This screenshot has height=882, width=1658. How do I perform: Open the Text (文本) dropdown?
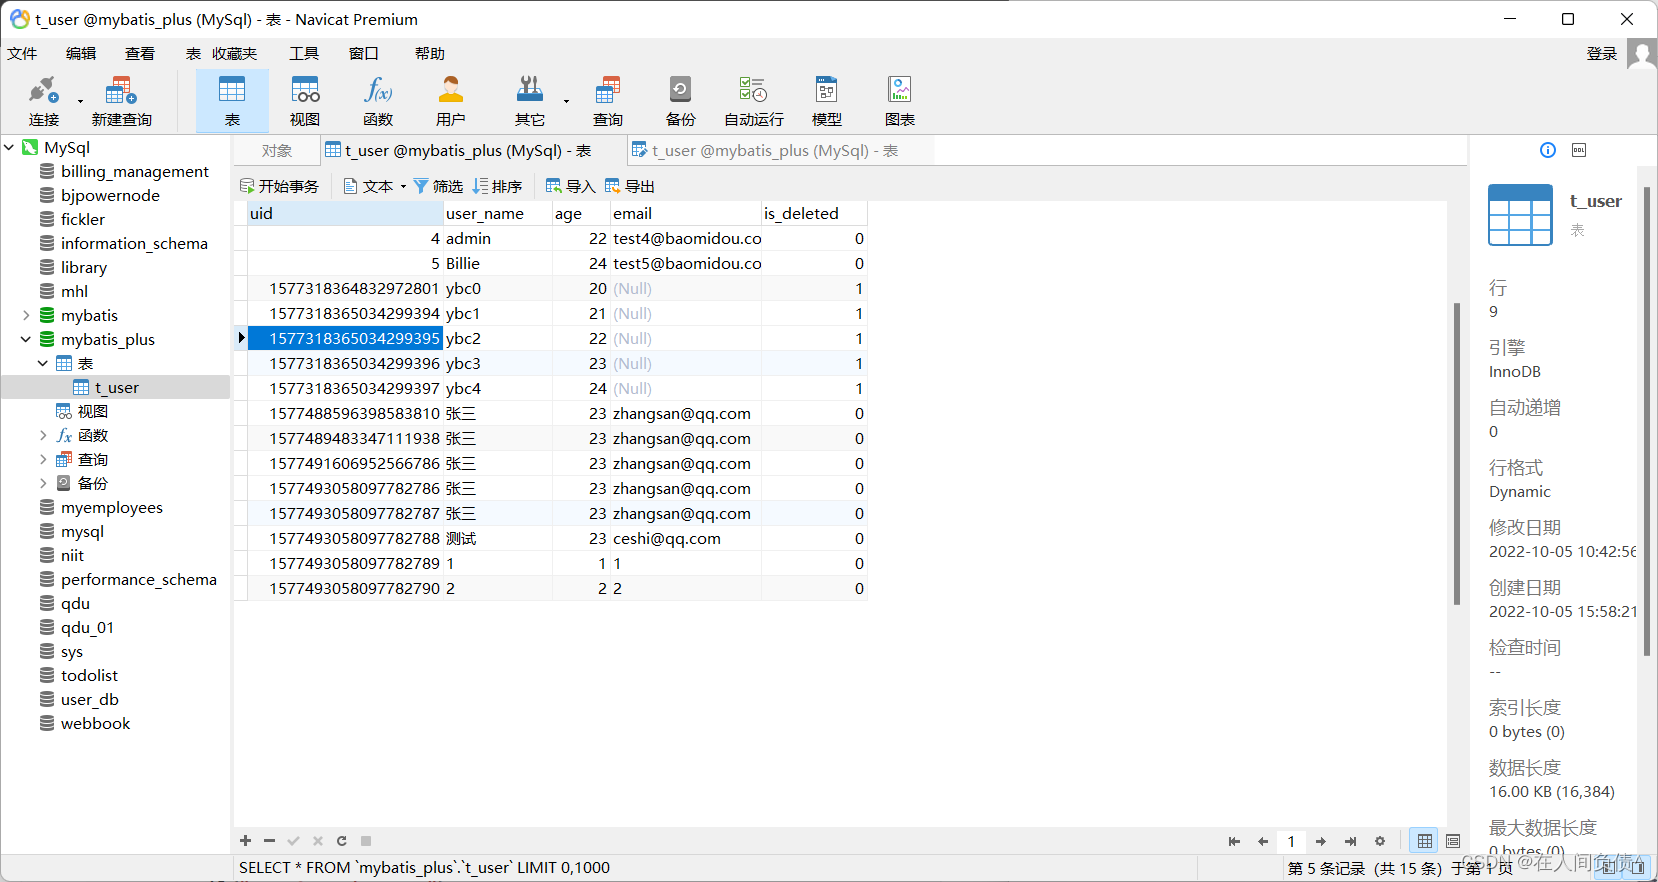pyautogui.click(x=375, y=186)
